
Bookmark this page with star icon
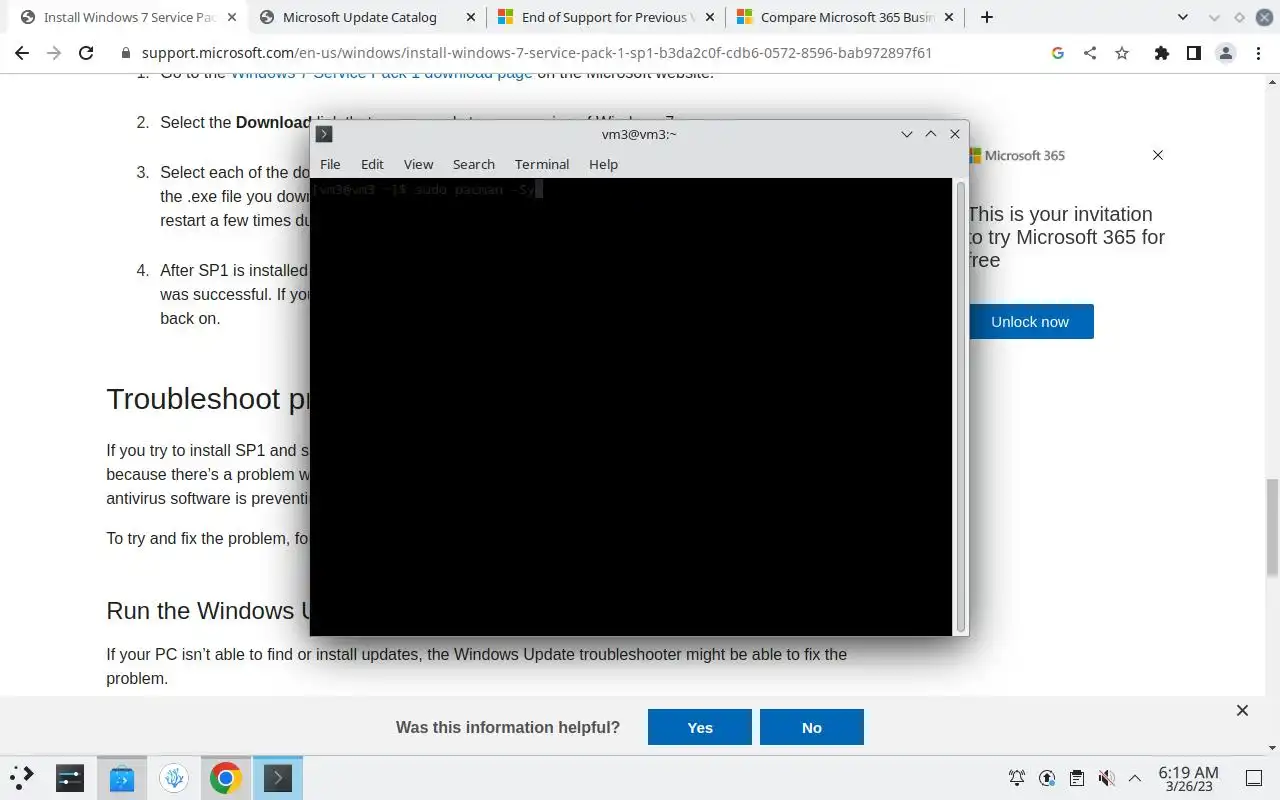1122,53
